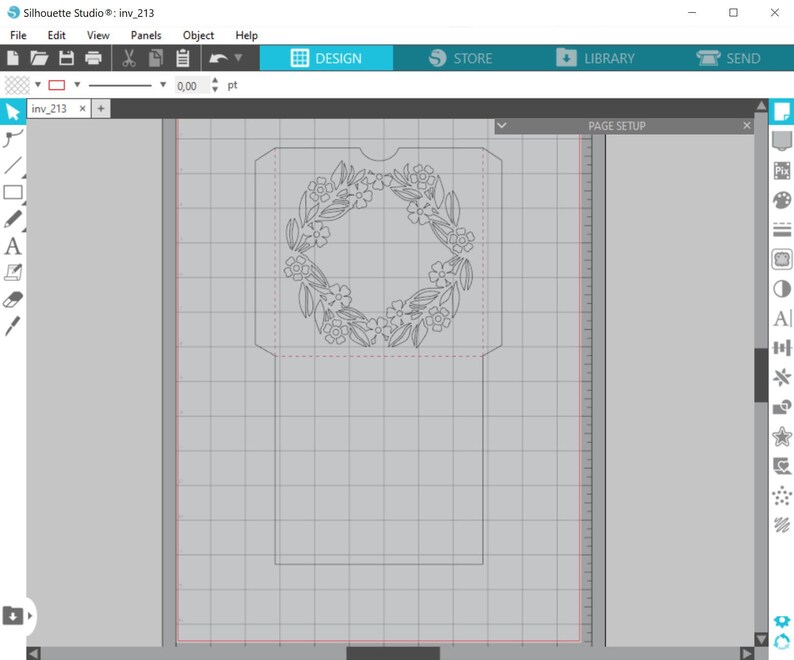Decrease line thickness with down stepper

tap(215, 89)
